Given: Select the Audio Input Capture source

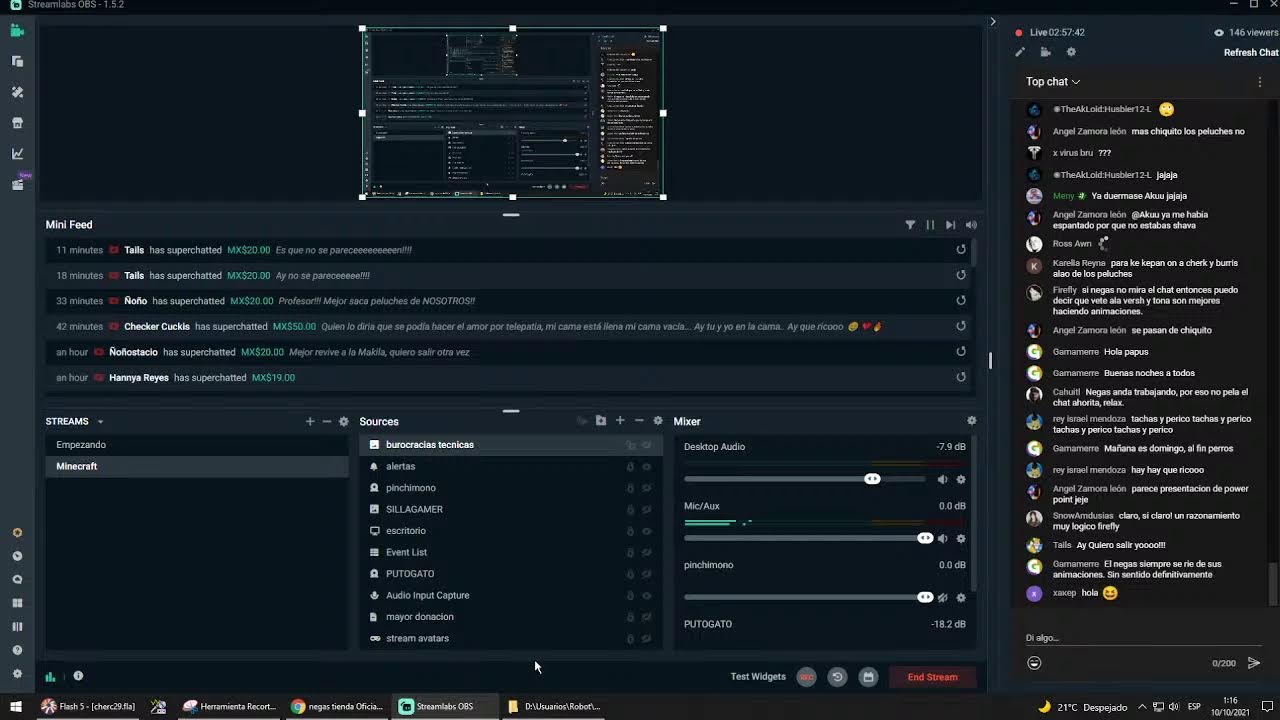Looking at the screenshot, I should [x=510, y=595].
